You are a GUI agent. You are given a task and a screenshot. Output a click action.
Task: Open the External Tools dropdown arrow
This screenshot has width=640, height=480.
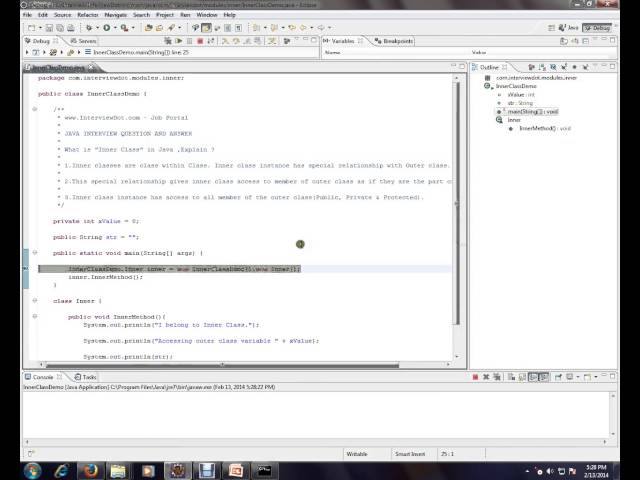tap(133, 28)
